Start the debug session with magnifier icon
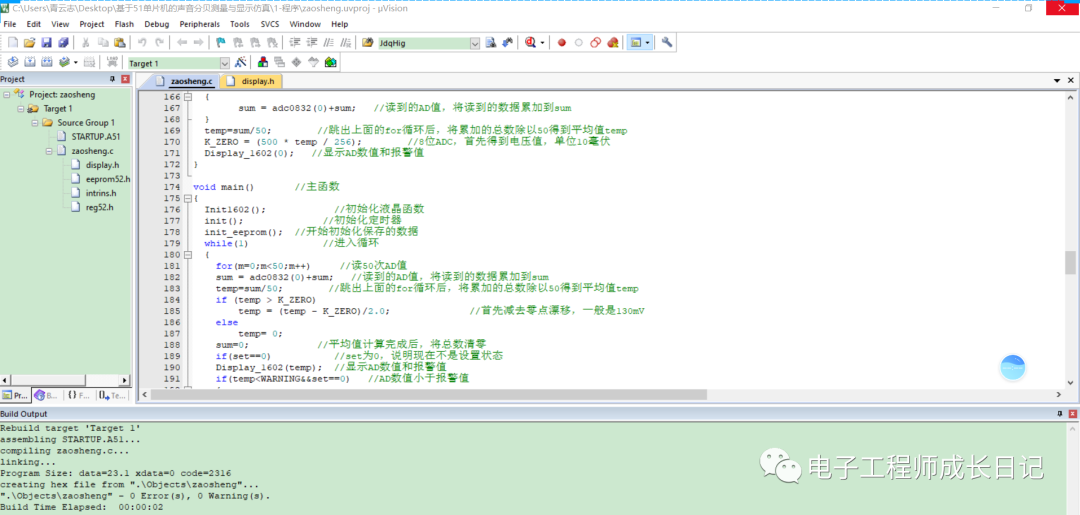The image size is (1080, 515). click(x=530, y=42)
